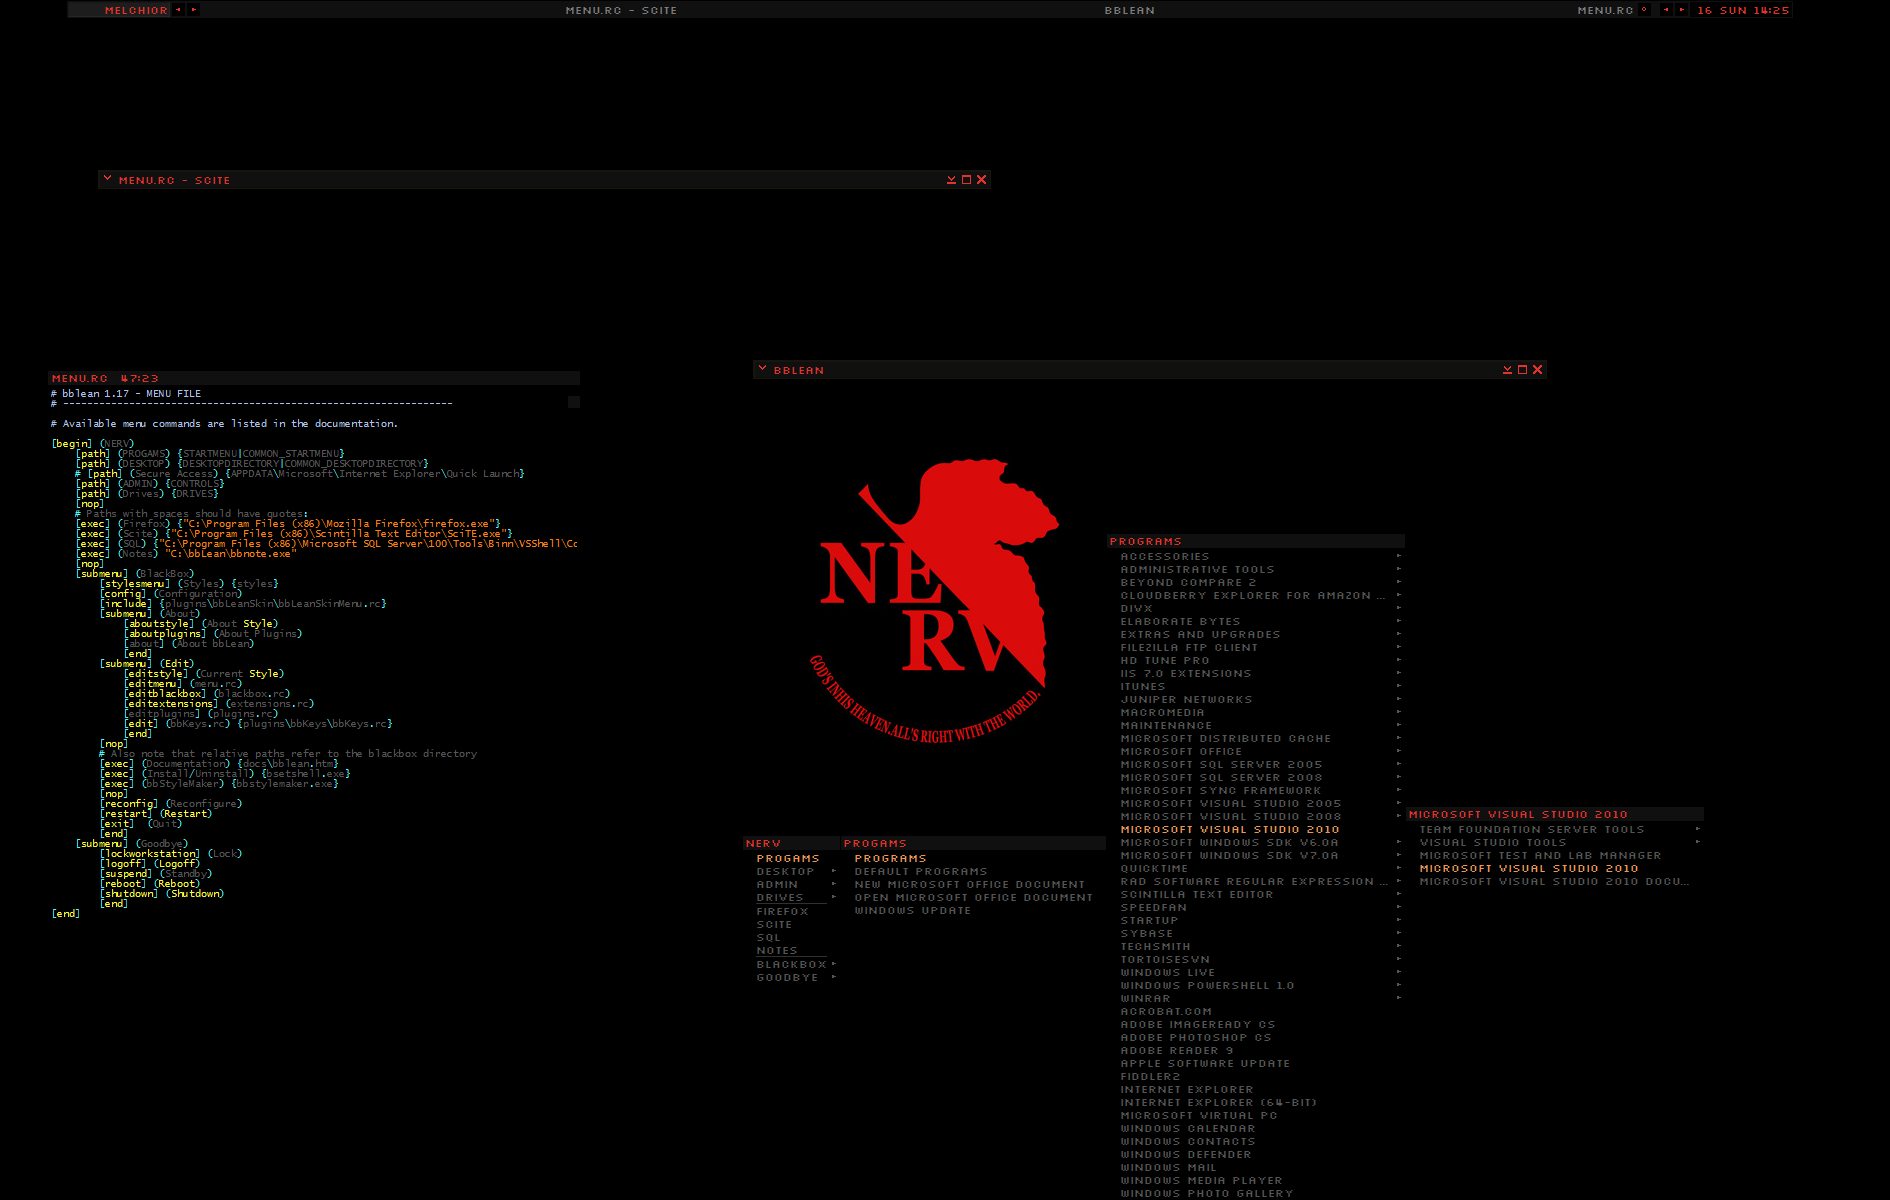Open SCINTILLA TEXT EDITOR folder
The width and height of the screenshot is (1890, 1200).
[1197, 894]
